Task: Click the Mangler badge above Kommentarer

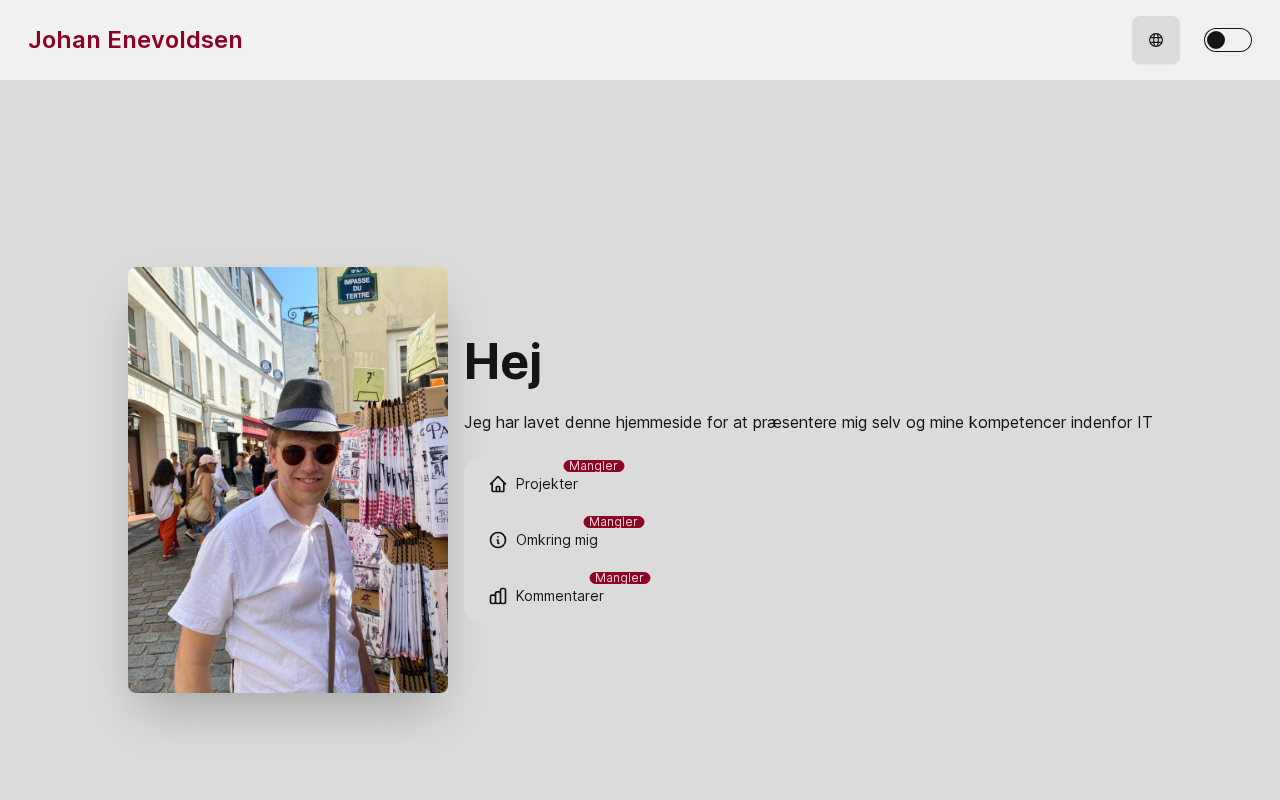Action: (x=619, y=578)
